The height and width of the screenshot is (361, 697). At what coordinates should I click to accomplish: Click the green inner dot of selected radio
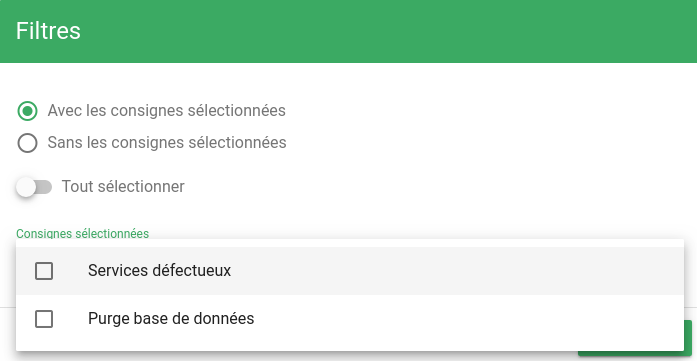pyautogui.click(x=28, y=111)
